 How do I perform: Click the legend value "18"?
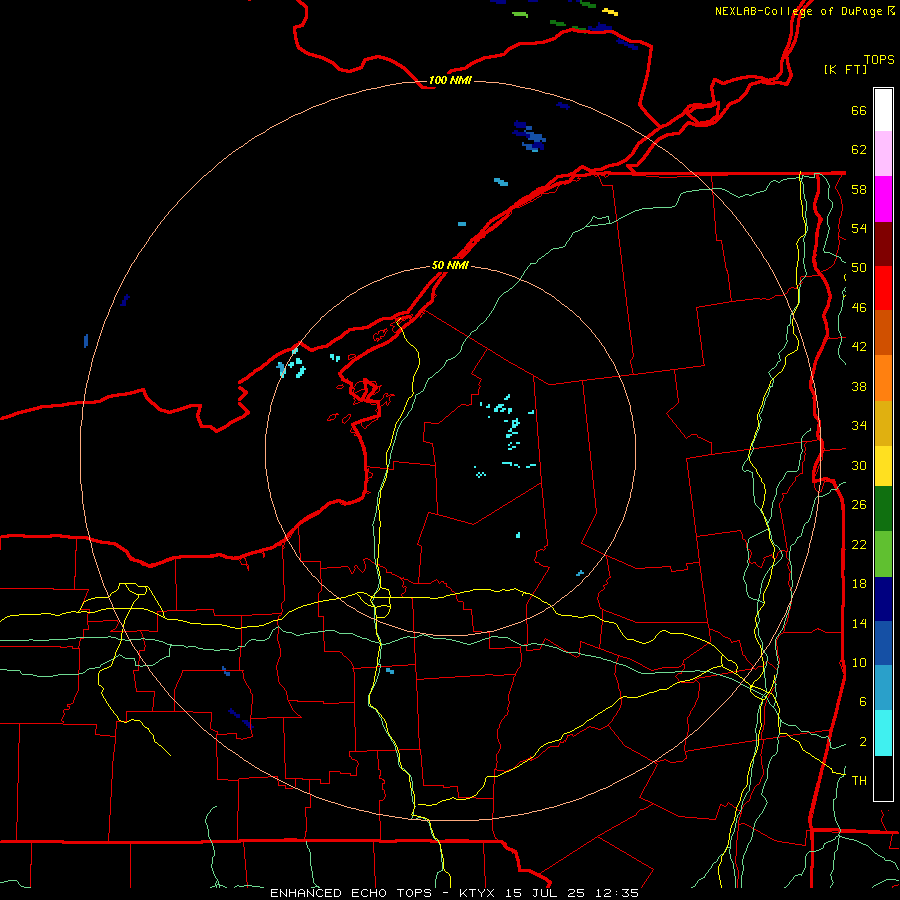pyautogui.click(x=859, y=584)
